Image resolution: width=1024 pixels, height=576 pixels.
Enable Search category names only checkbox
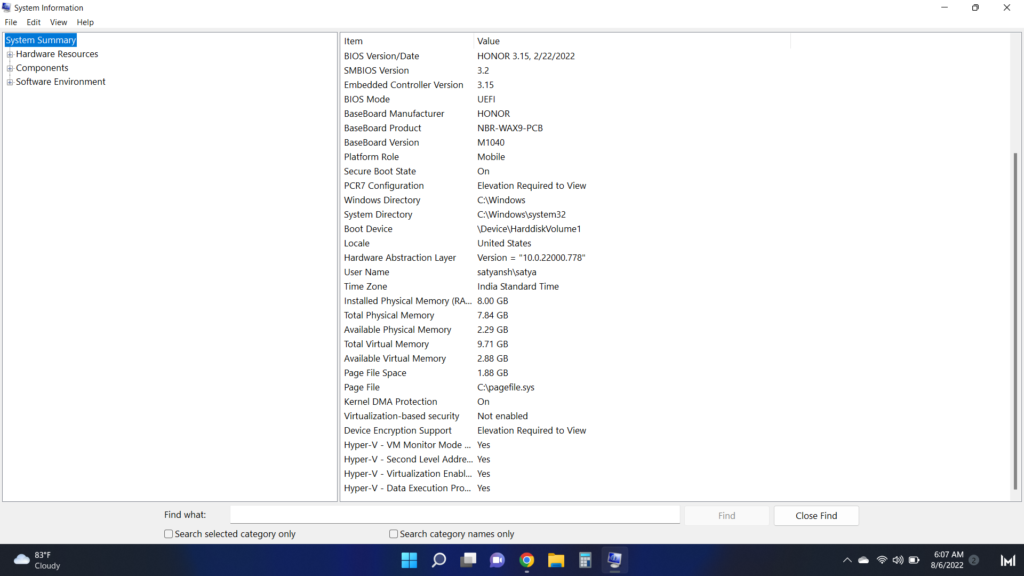pyautogui.click(x=393, y=534)
